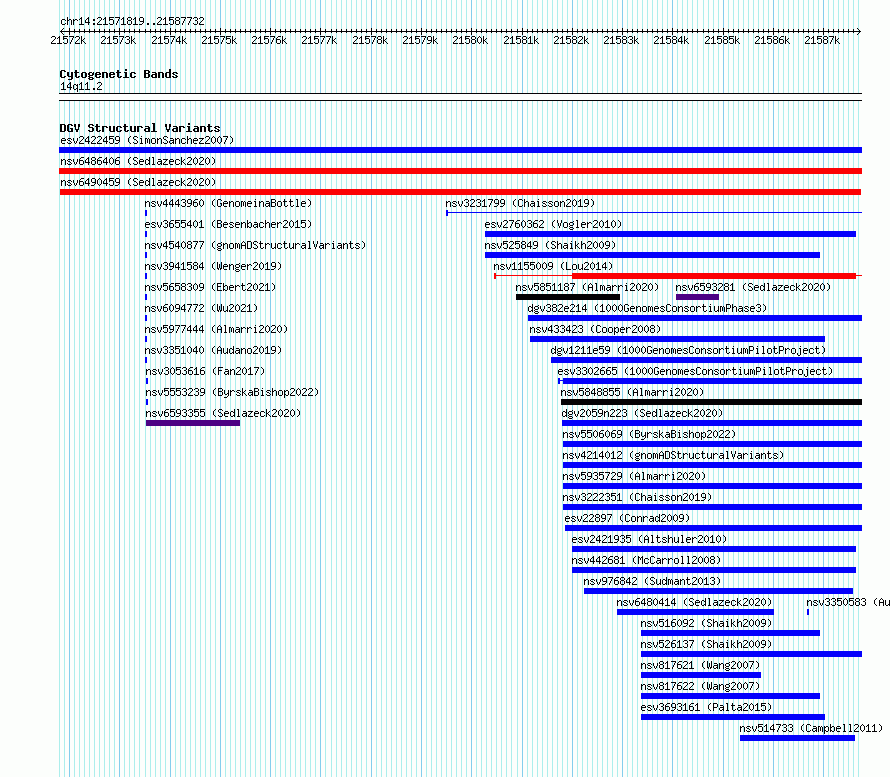
Task: Select nsv3941584 (Wenger2019) label
Action: [x=213, y=266]
